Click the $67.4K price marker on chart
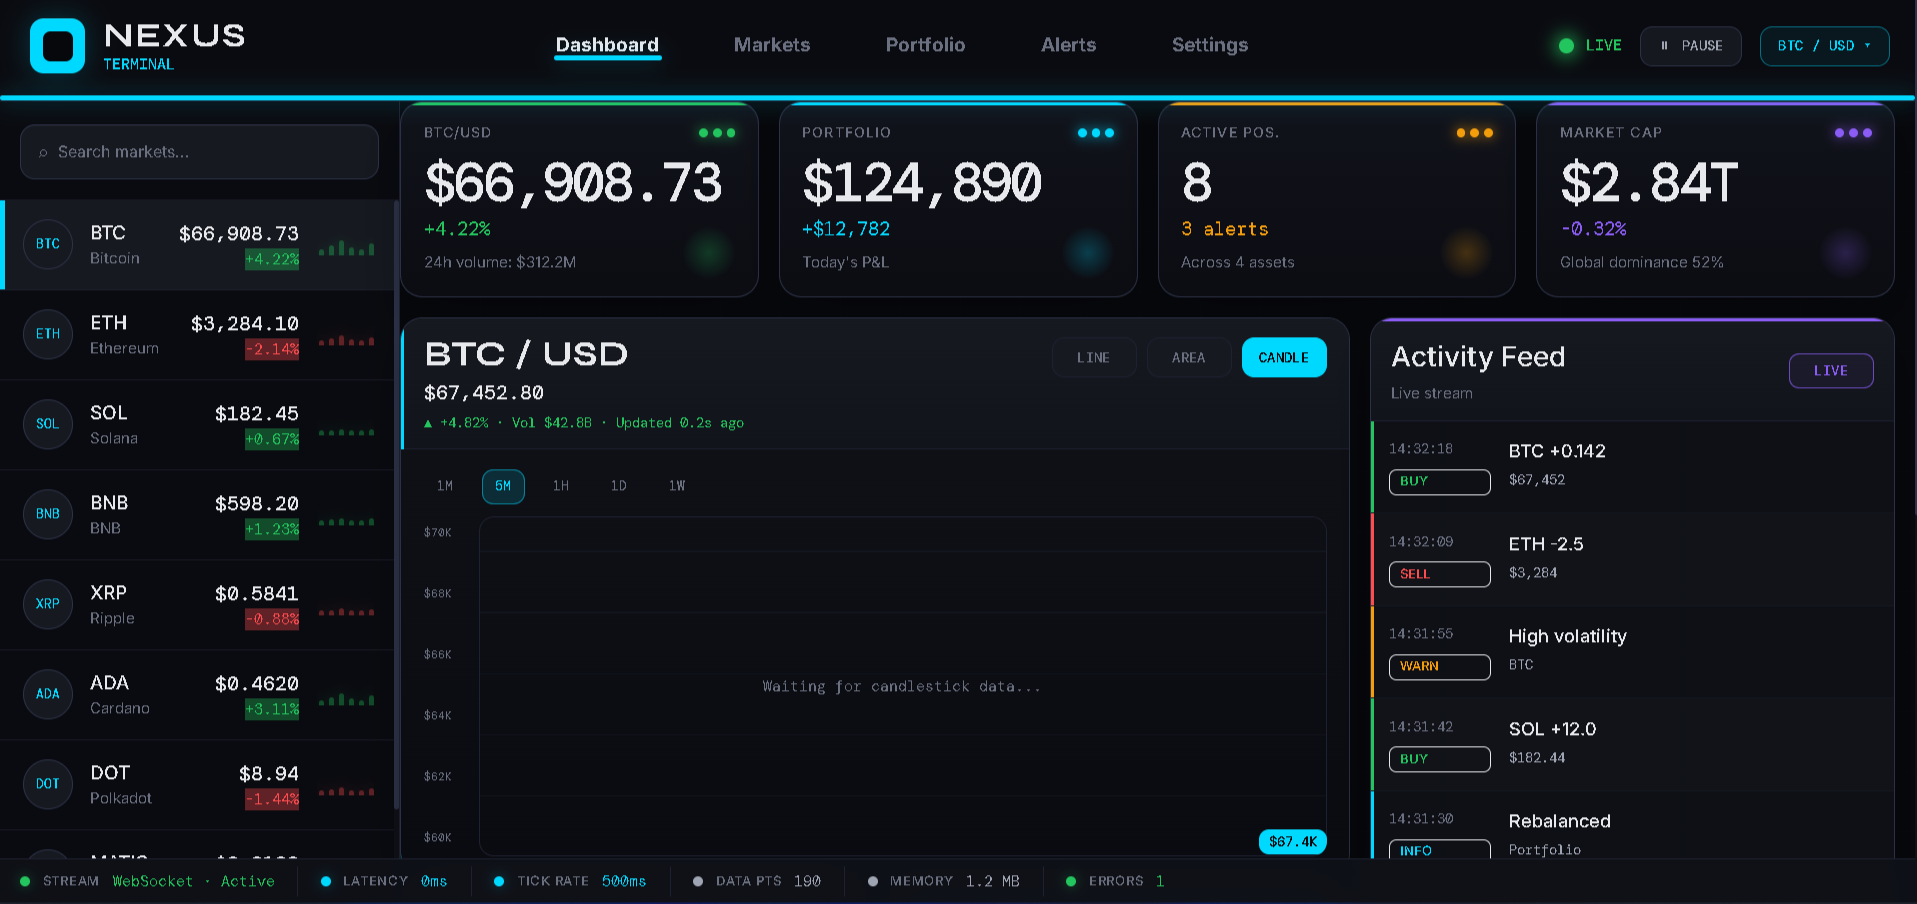 (1292, 842)
